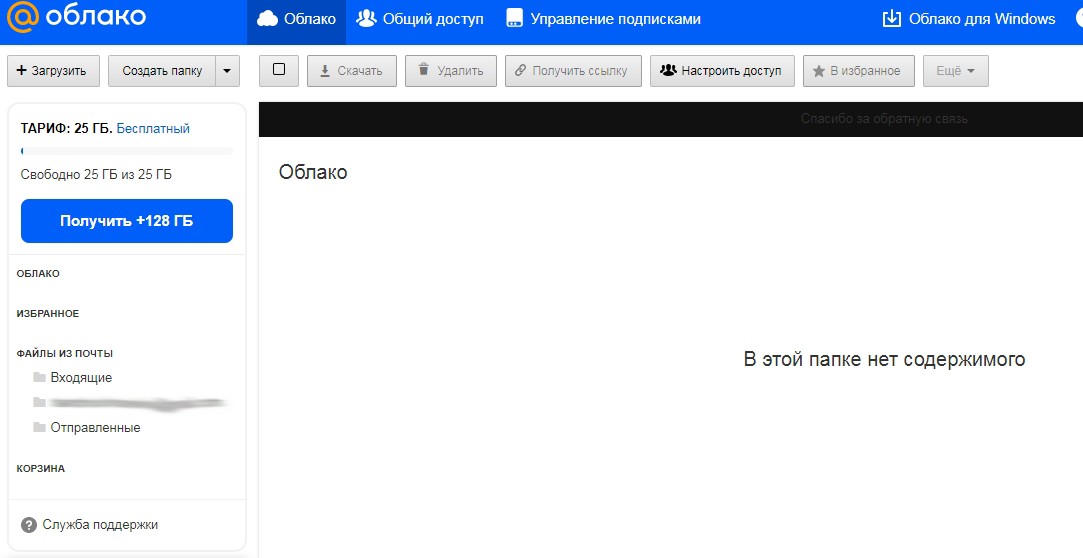Click the Получить +128 ГБ button
Screen dimensions: 1083x558
[127, 221]
